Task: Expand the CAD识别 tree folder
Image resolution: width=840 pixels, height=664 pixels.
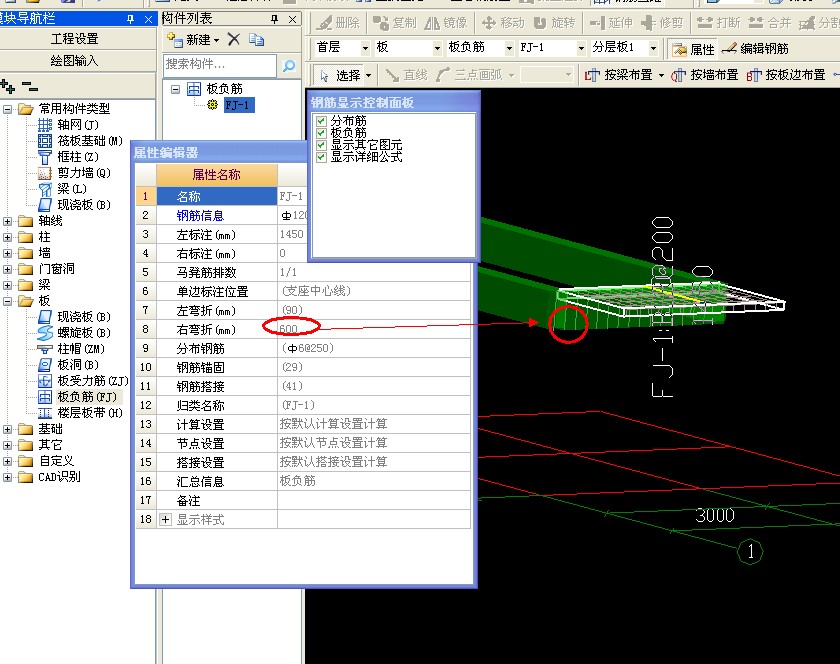Action: [x=8, y=477]
